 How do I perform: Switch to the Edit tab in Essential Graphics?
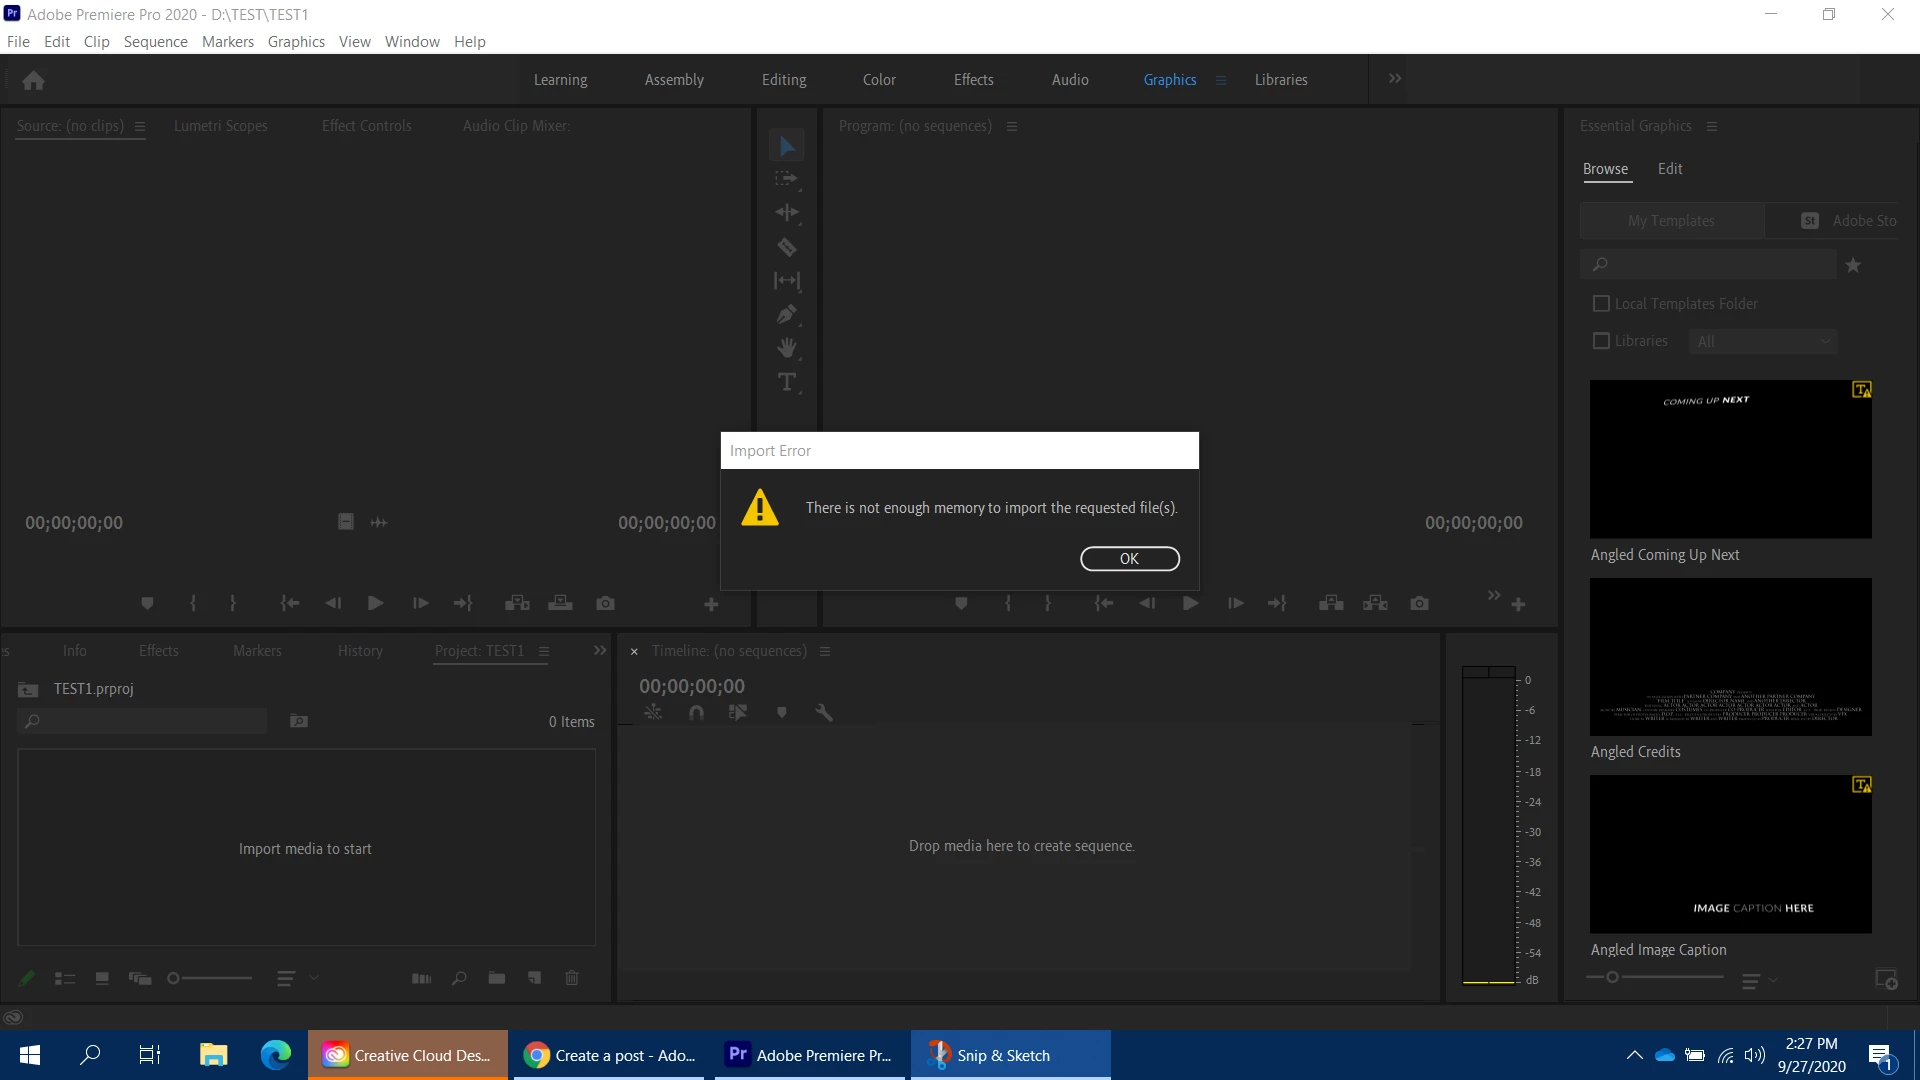click(x=1669, y=169)
